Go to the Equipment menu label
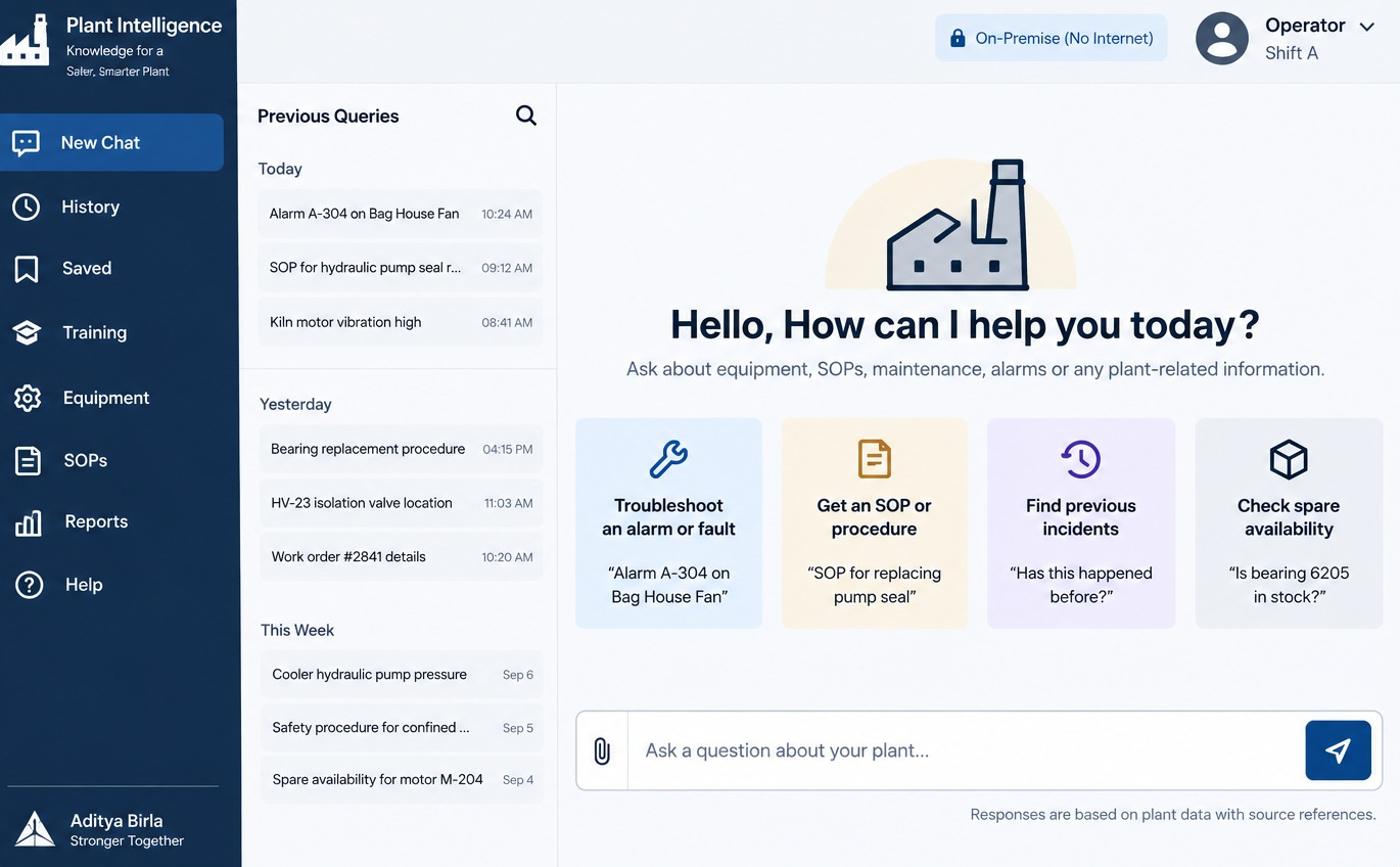The height and width of the screenshot is (867, 1400). [x=106, y=398]
